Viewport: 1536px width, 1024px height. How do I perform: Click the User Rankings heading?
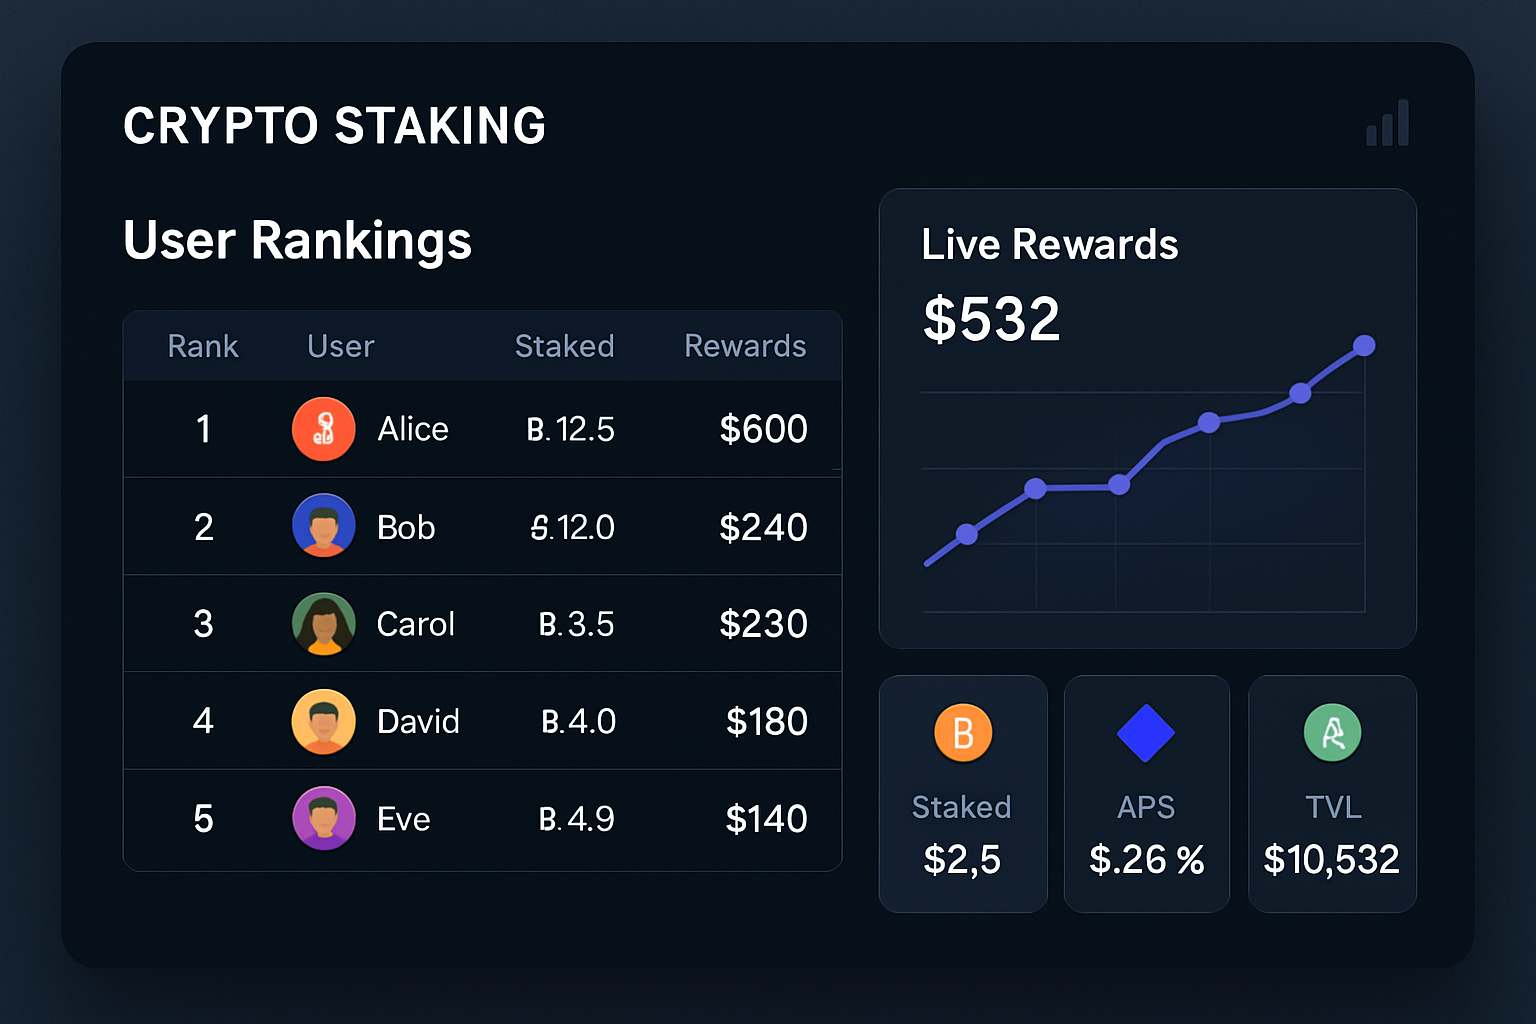tap(297, 241)
